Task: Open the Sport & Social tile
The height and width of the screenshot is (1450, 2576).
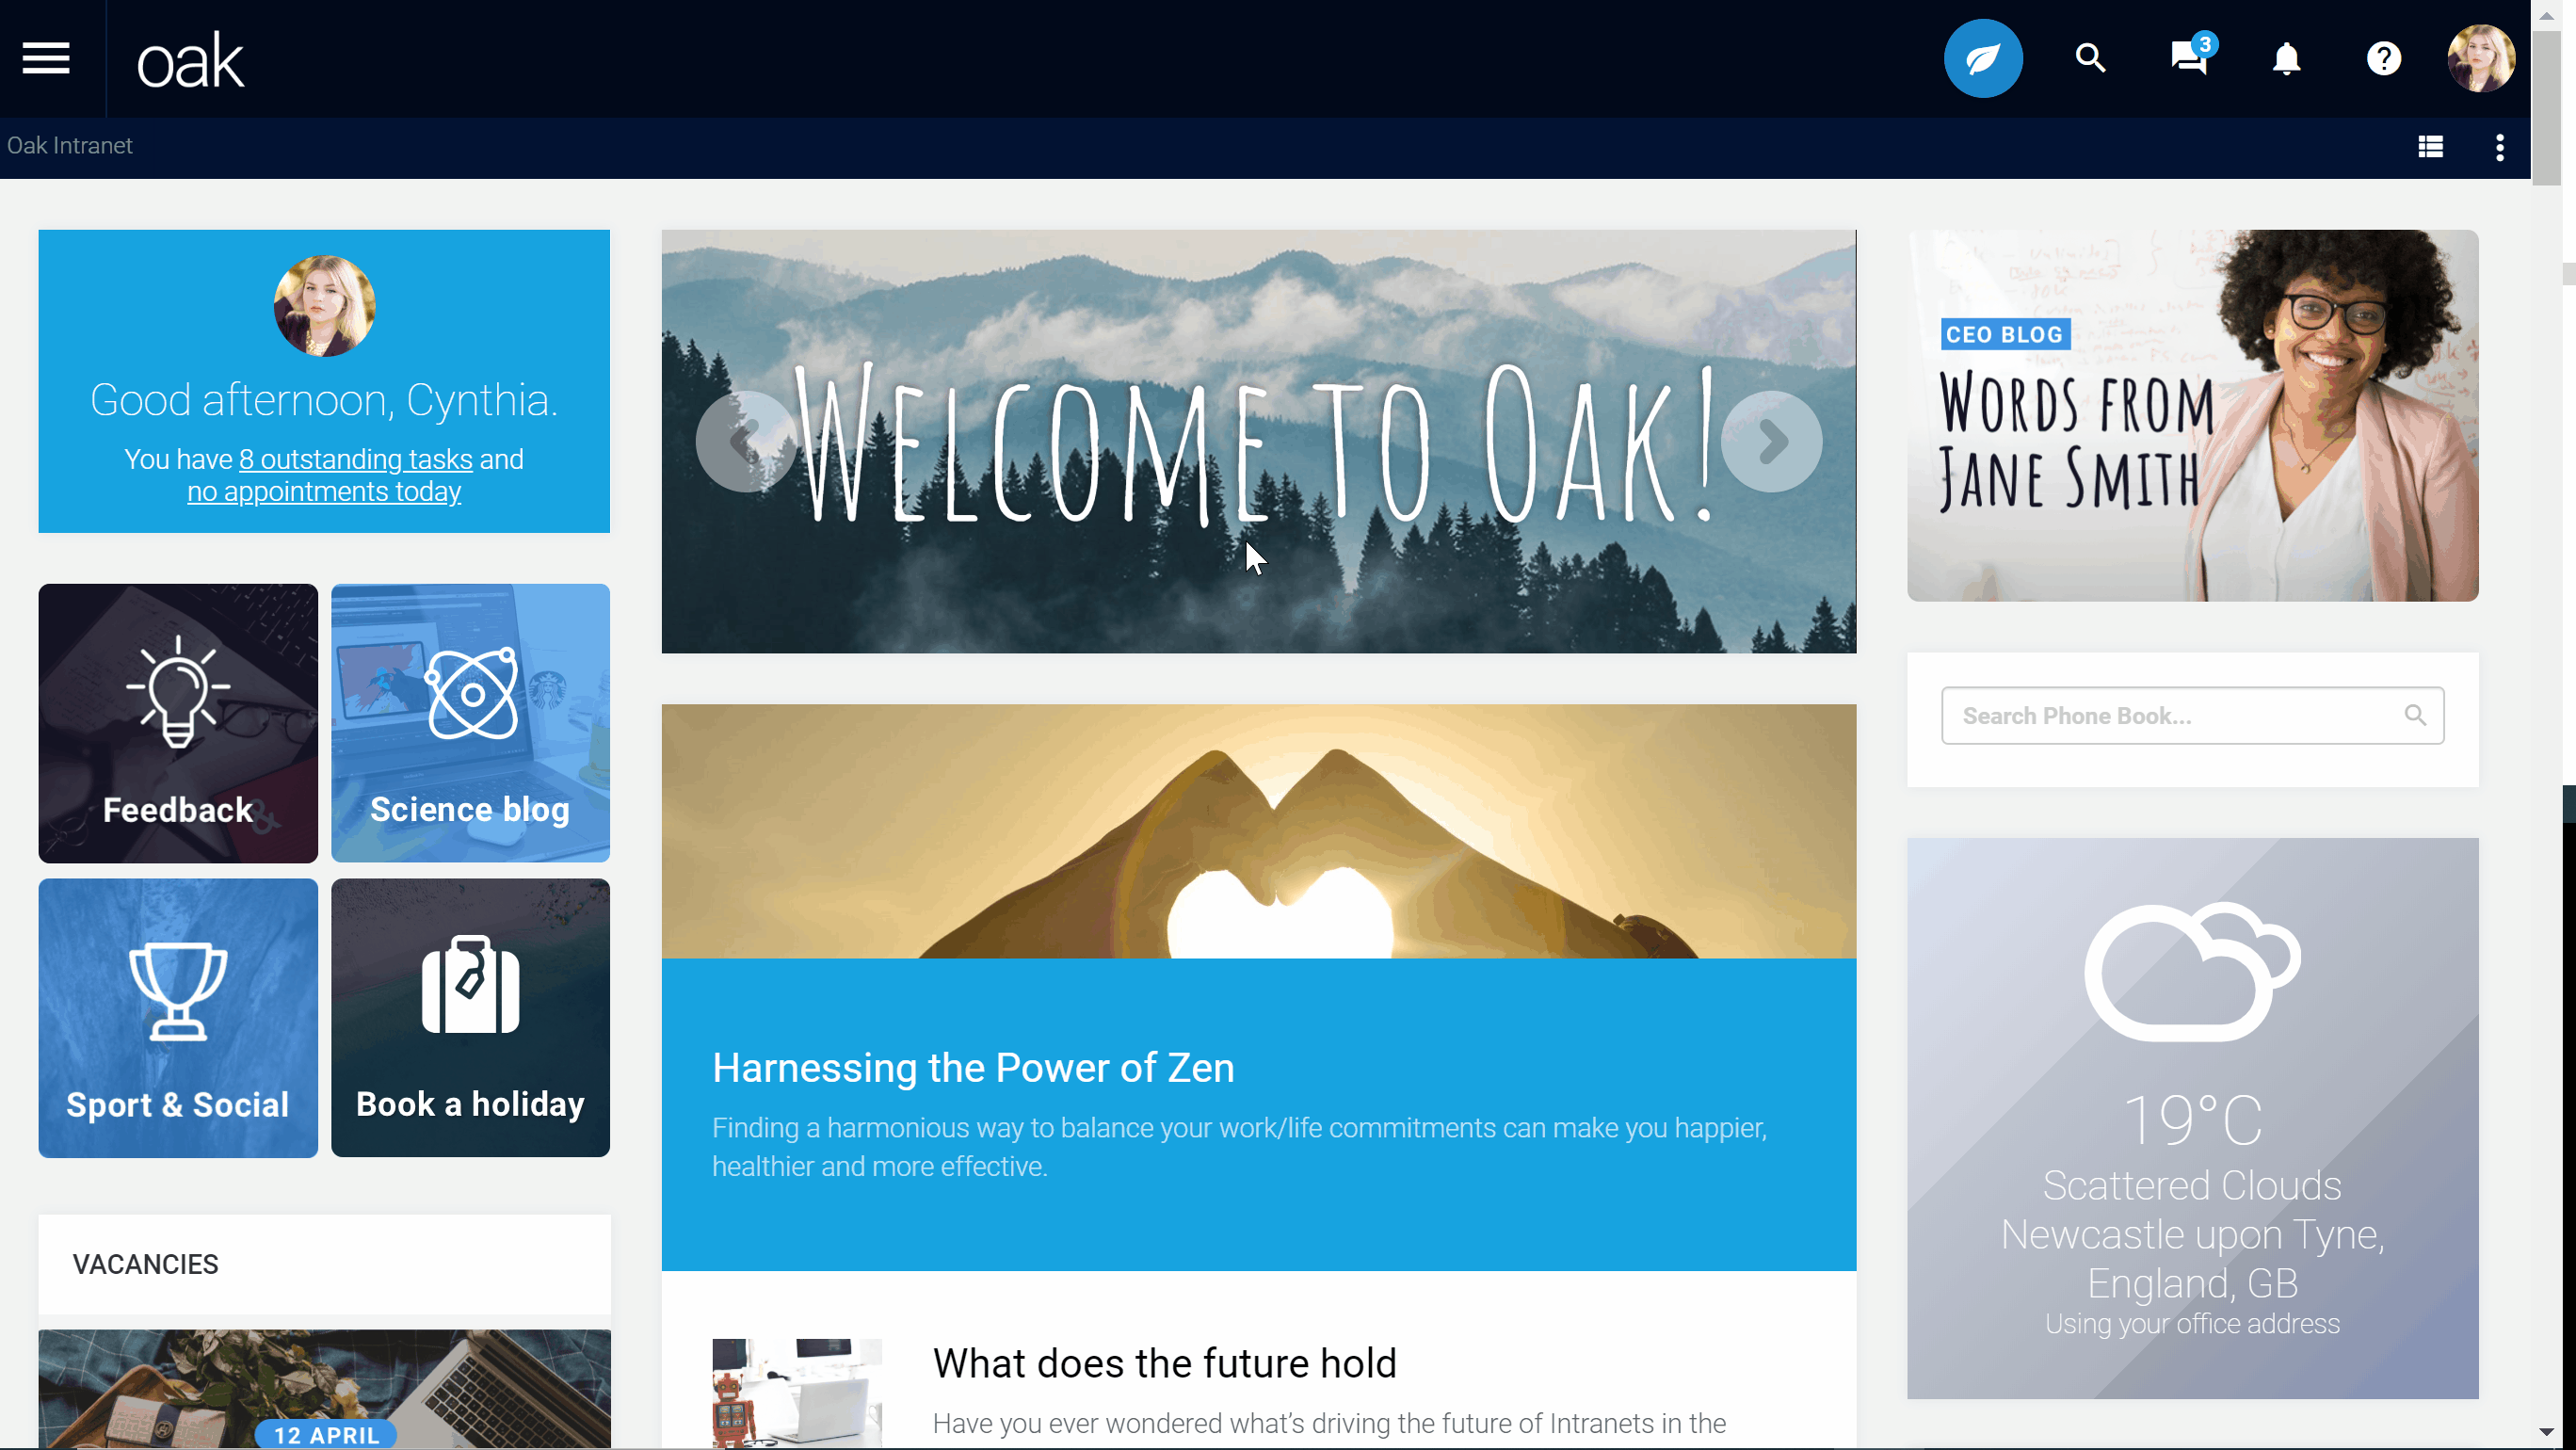Action: [x=178, y=1018]
